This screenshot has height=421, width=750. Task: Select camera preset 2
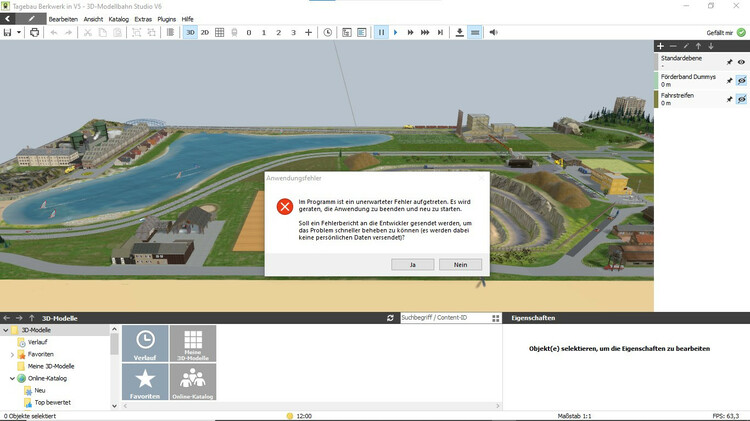click(278, 33)
